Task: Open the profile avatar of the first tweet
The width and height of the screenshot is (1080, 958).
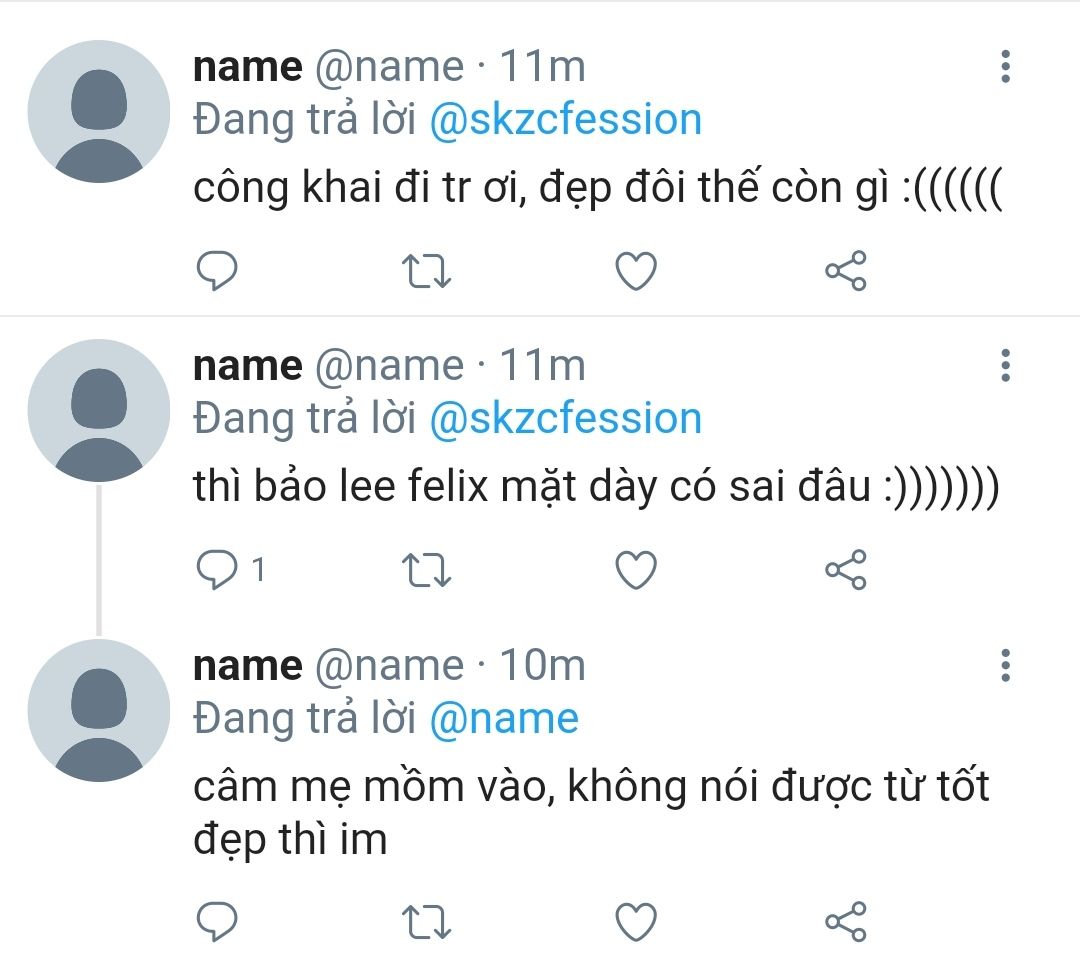Action: tap(99, 112)
